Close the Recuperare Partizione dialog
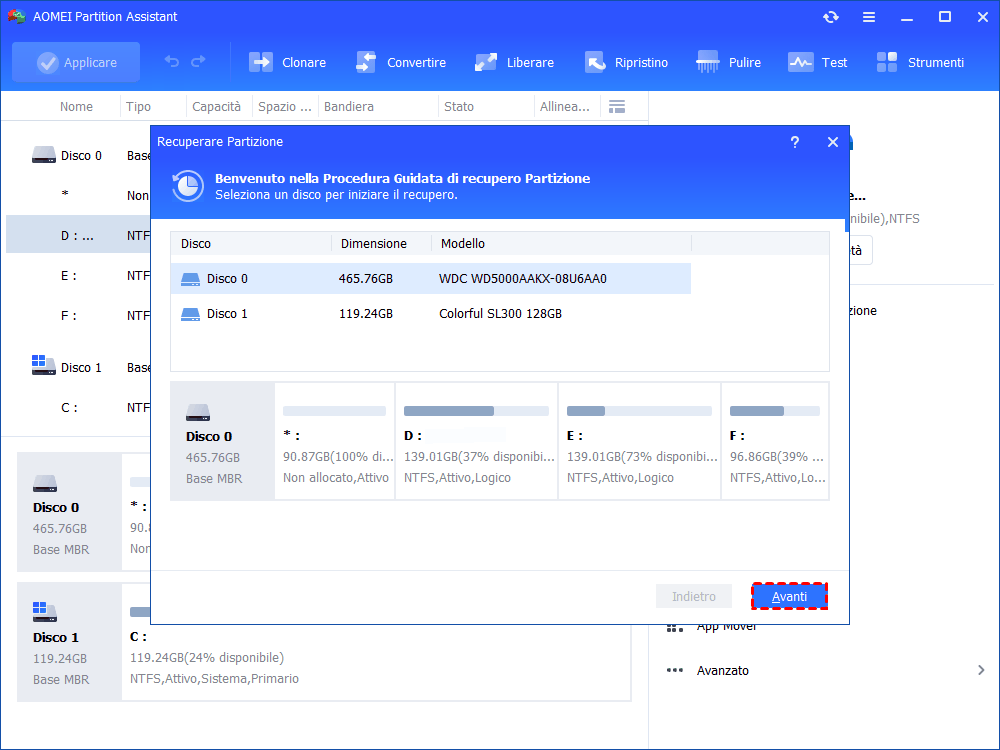This screenshot has height=750, width=1000. (x=833, y=142)
